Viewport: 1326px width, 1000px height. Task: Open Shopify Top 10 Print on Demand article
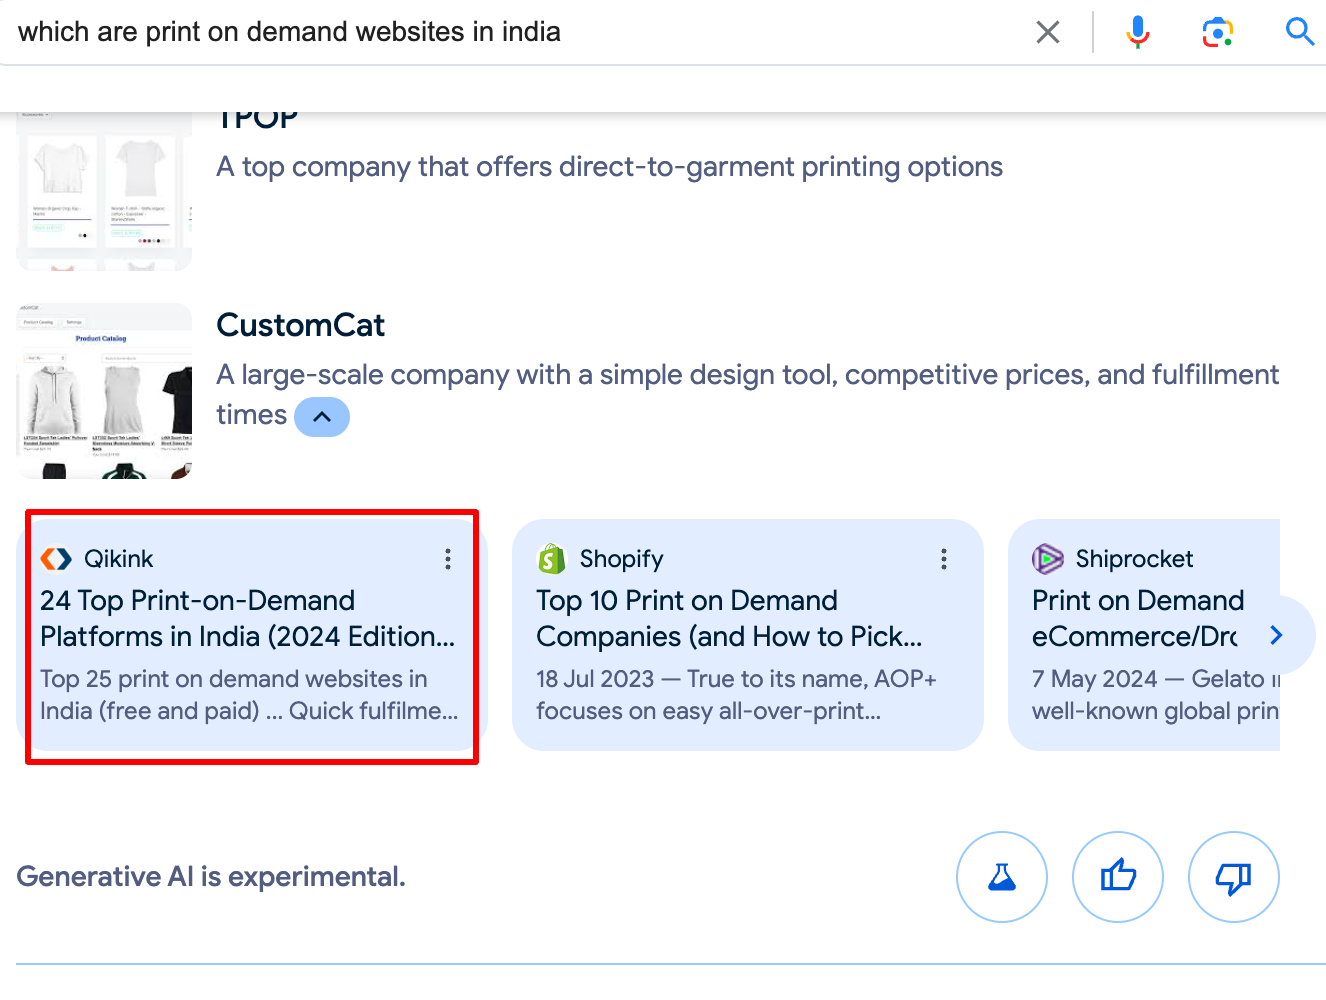coord(729,619)
